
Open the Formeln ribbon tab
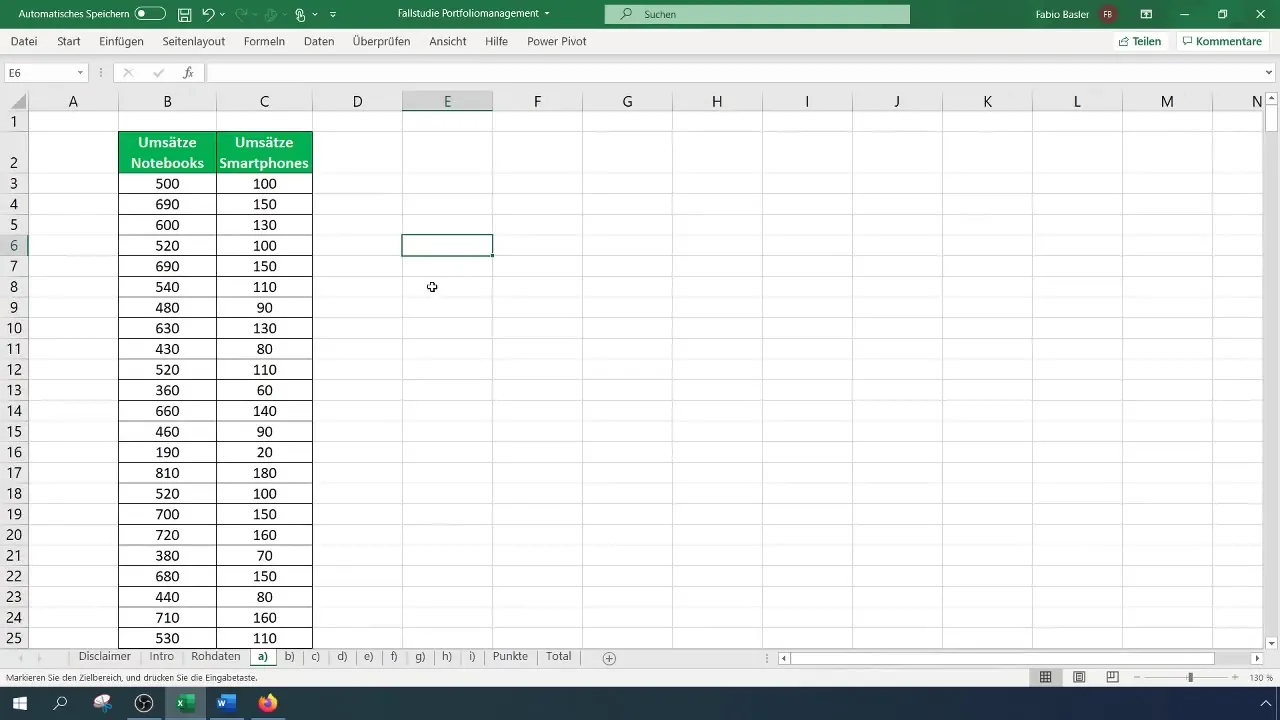coord(264,41)
